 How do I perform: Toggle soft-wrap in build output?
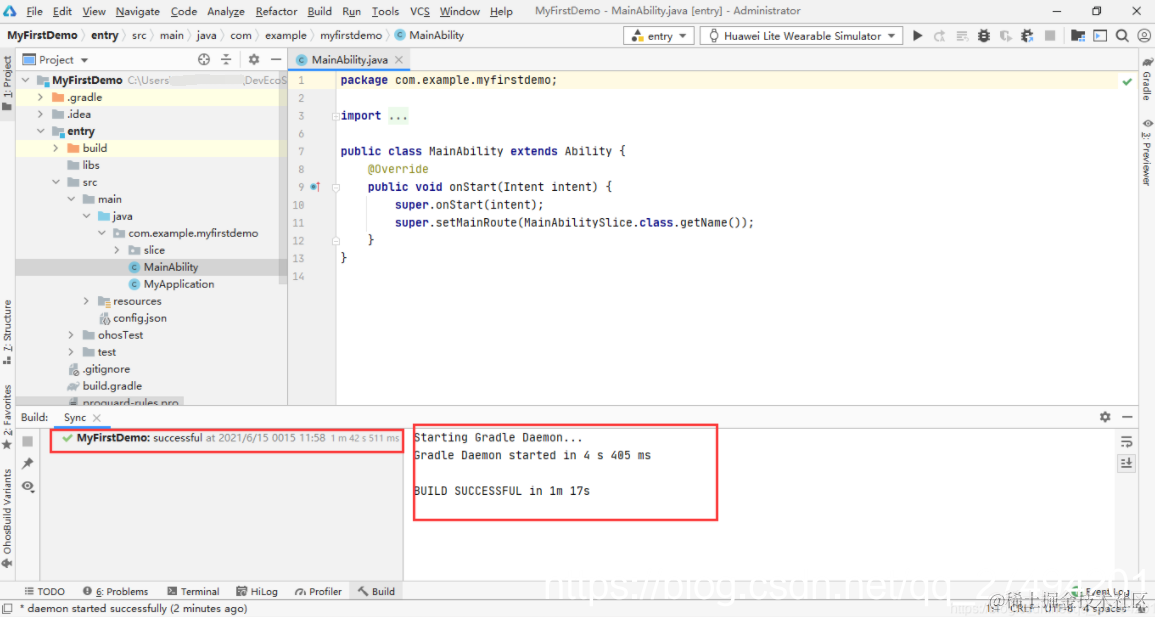coord(1126,442)
